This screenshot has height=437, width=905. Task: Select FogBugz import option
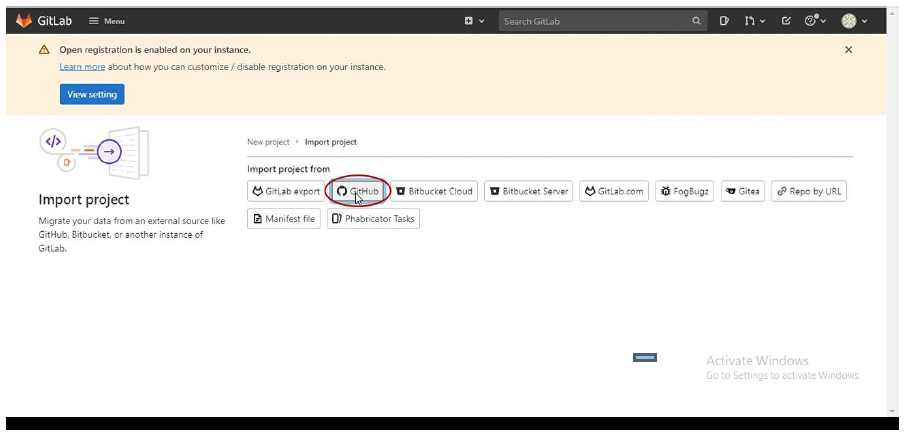point(685,191)
